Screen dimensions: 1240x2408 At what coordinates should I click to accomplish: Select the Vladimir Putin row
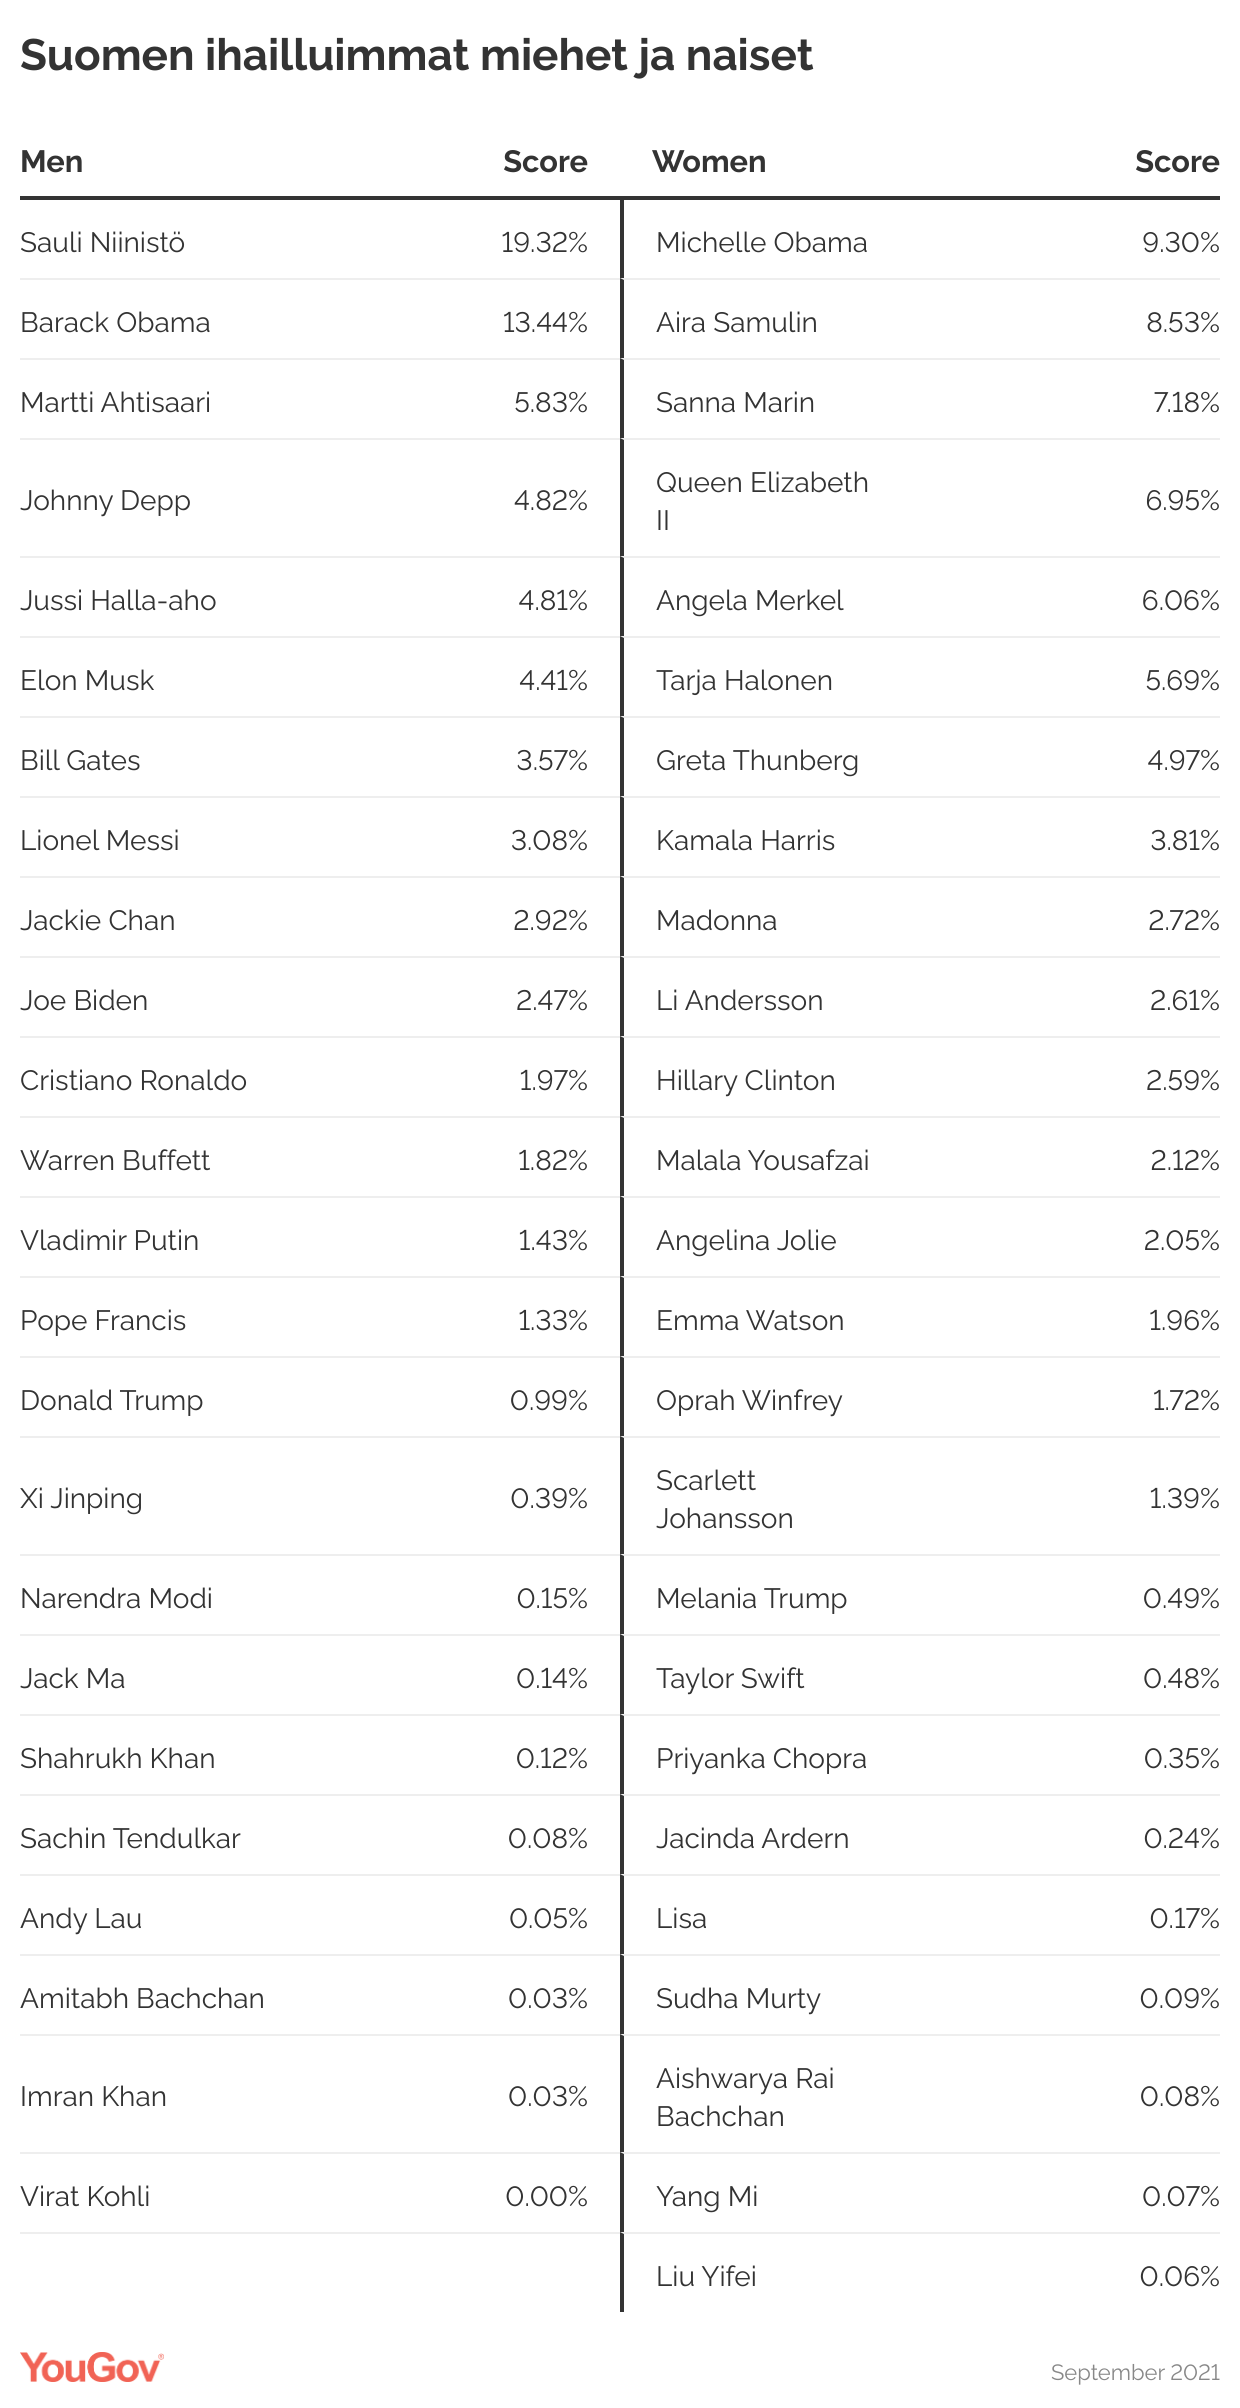(x=304, y=1240)
